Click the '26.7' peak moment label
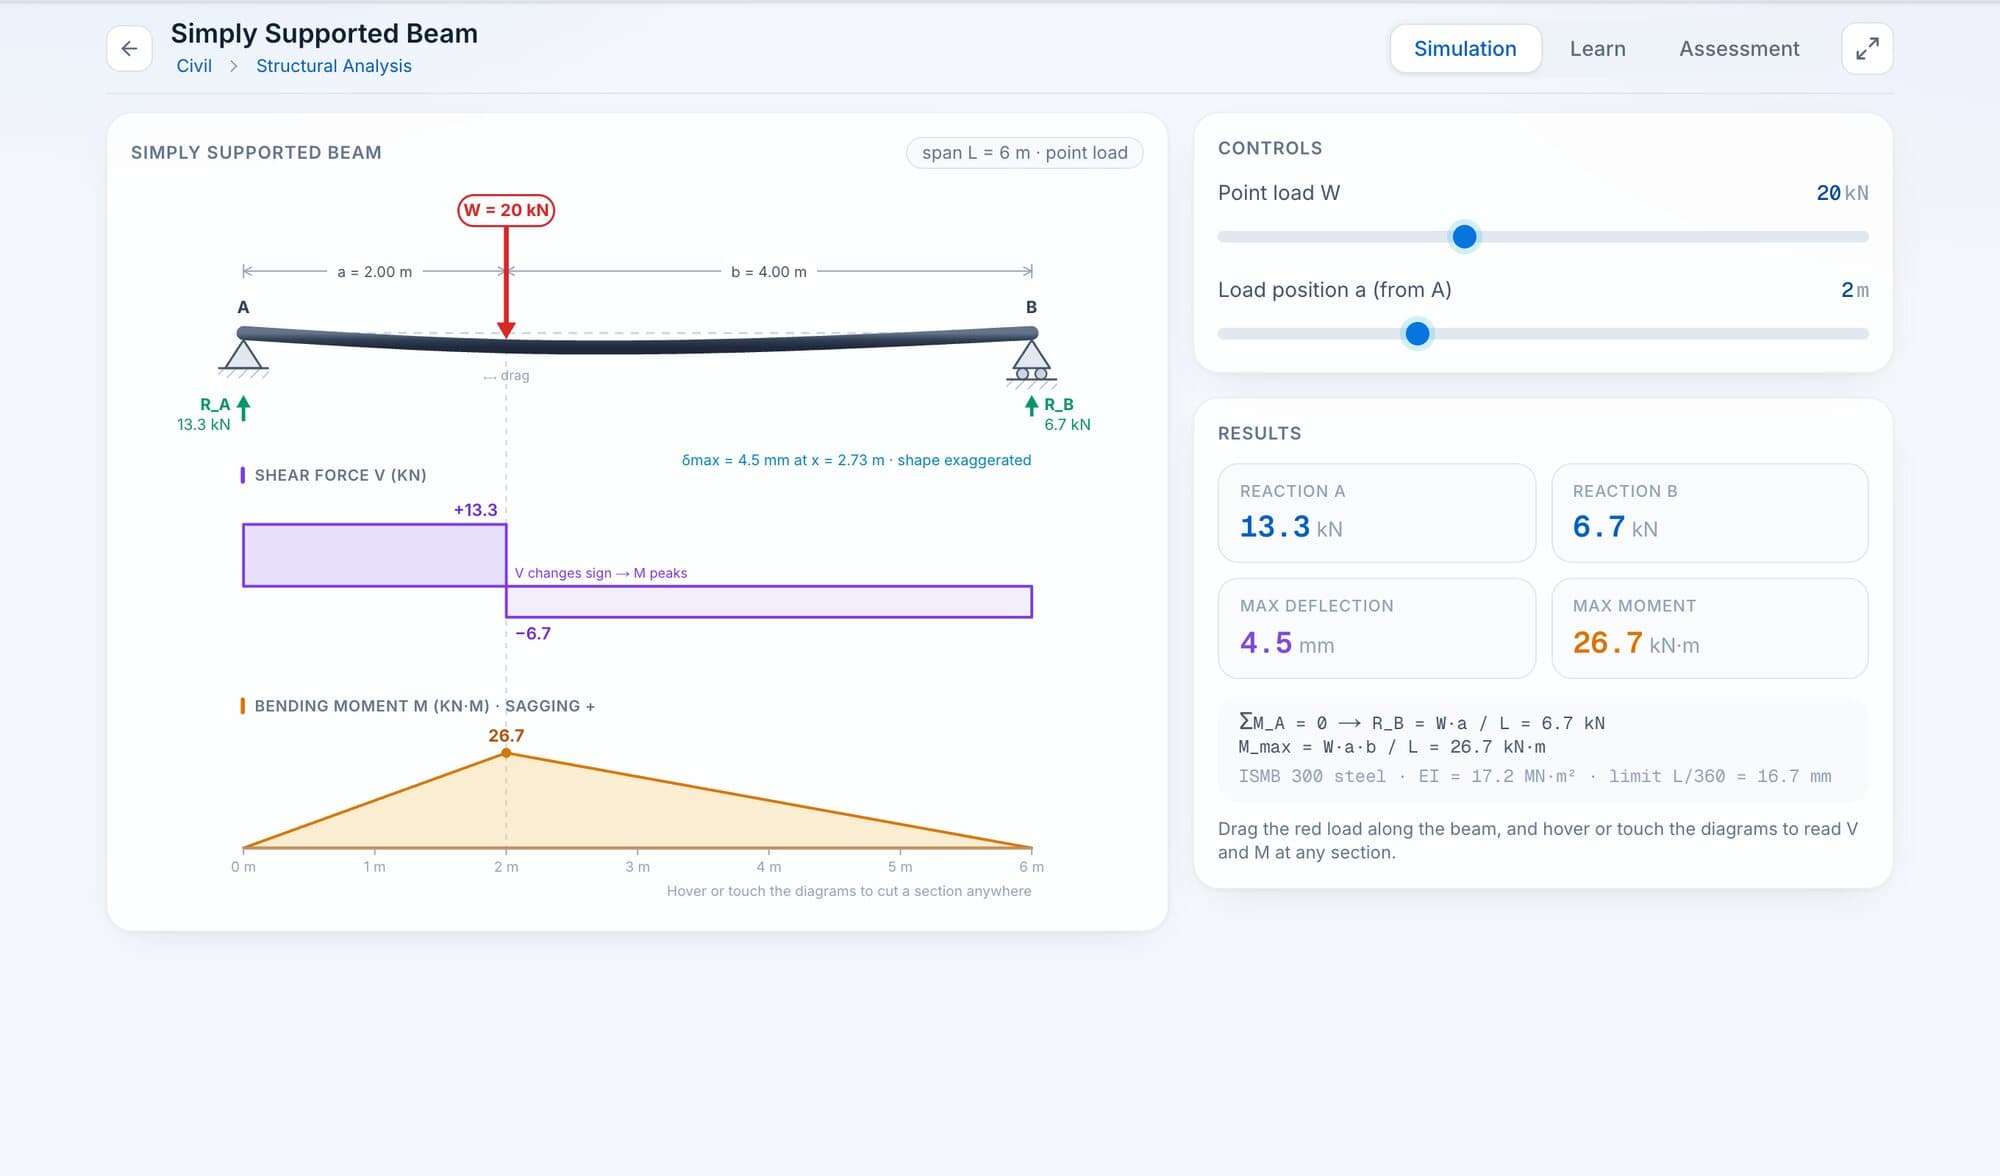Viewport: 2000px width, 1176px height. [x=506, y=736]
